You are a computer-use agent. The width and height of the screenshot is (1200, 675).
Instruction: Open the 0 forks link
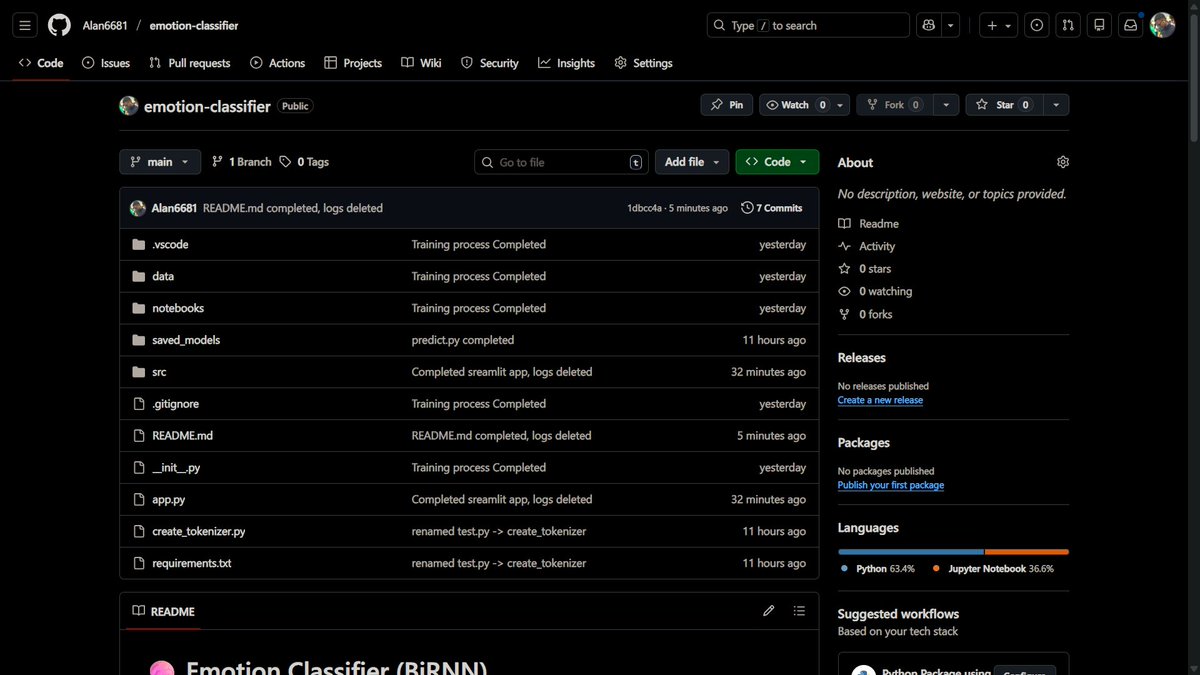[866, 314]
